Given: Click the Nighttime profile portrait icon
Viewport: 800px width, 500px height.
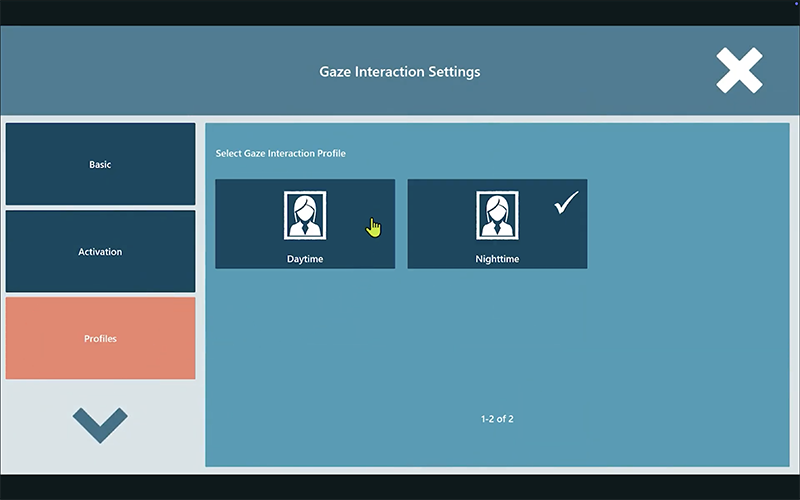Looking at the screenshot, I should tap(497, 215).
